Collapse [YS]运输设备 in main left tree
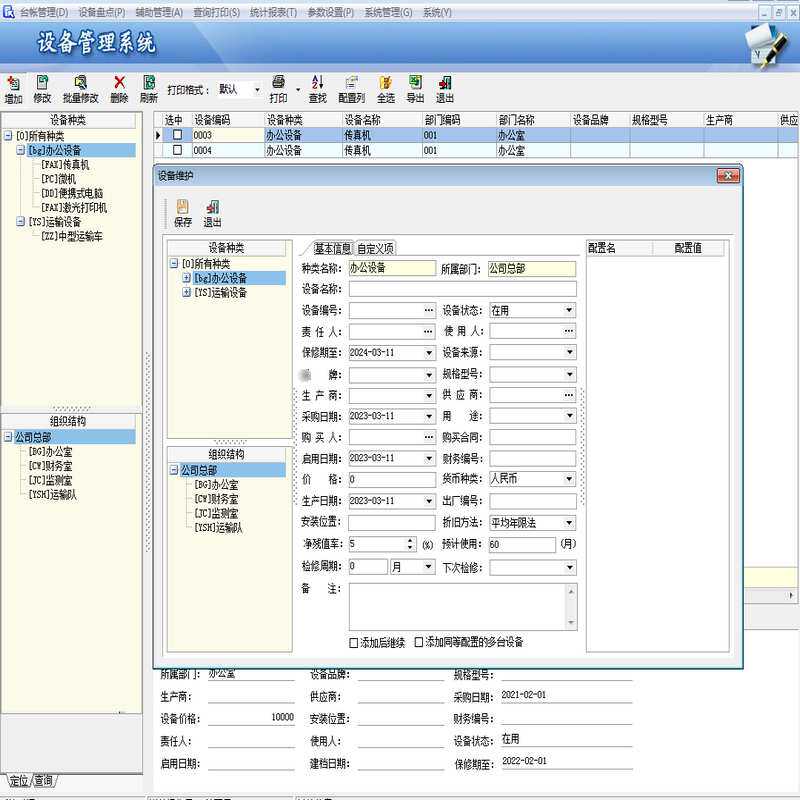Screen dimensions: 800x800 click(x=20, y=221)
